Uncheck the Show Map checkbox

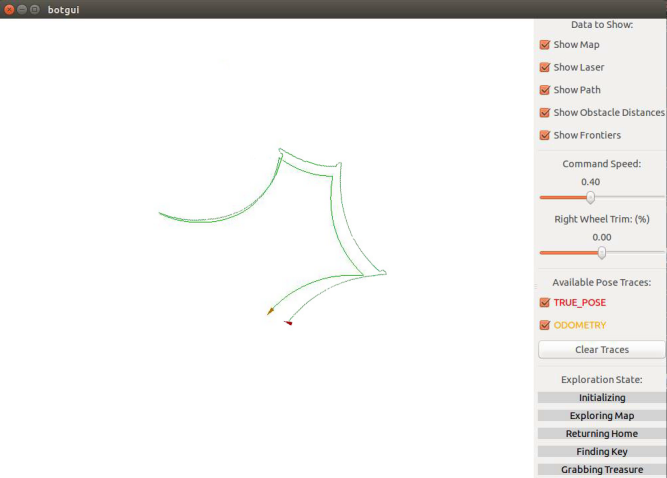click(544, 45)
